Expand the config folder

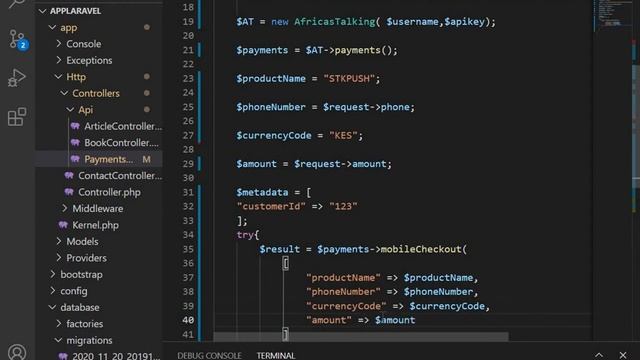pyautogui.click(x=53, y=291)
